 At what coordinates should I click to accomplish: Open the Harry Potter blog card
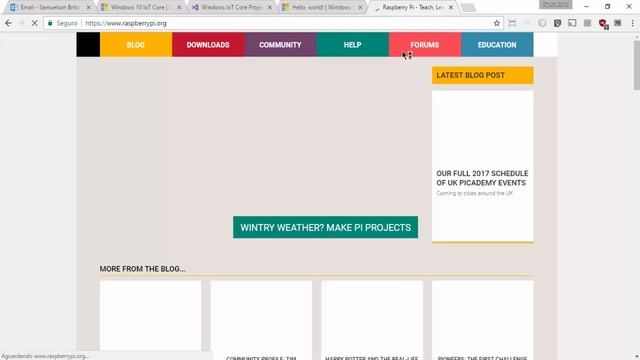tap(372, 320)
